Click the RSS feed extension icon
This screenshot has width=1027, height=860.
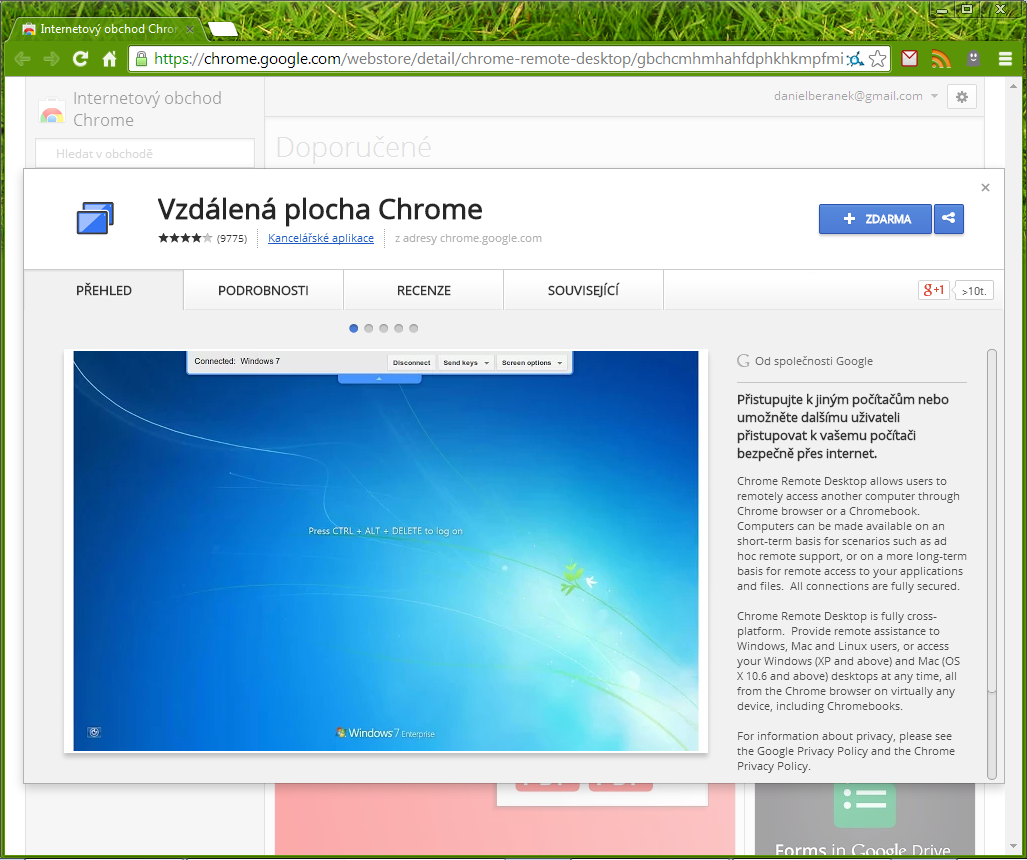point(941,59)
